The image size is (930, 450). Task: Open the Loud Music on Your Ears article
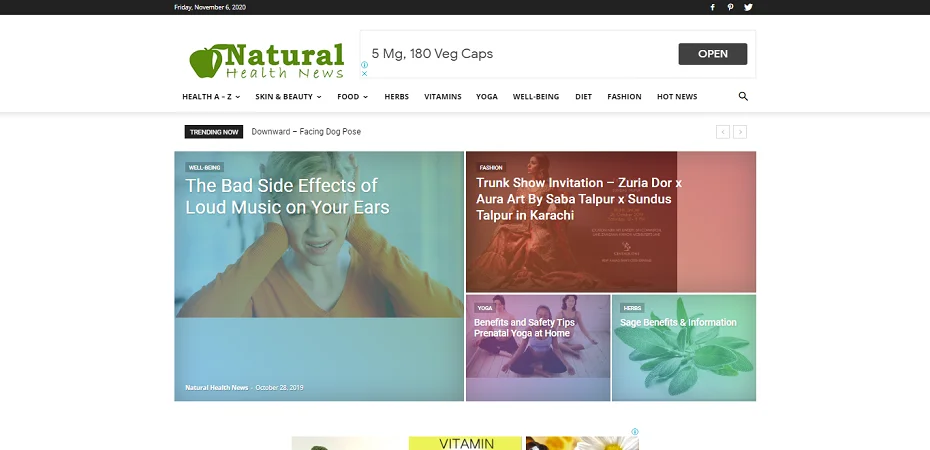(287, 196)
